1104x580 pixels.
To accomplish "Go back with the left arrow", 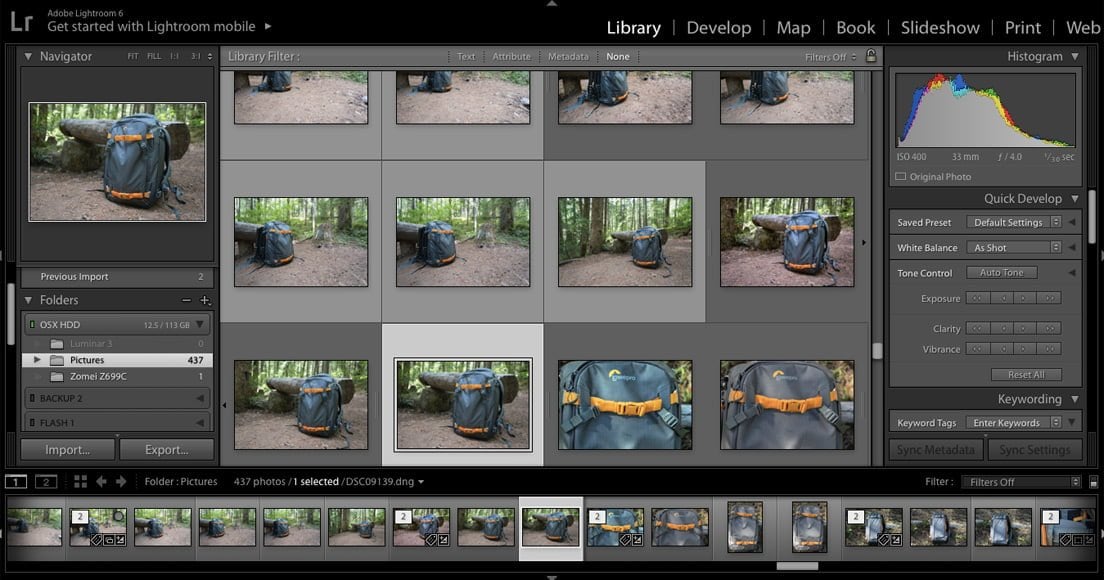I will [101, 481].
